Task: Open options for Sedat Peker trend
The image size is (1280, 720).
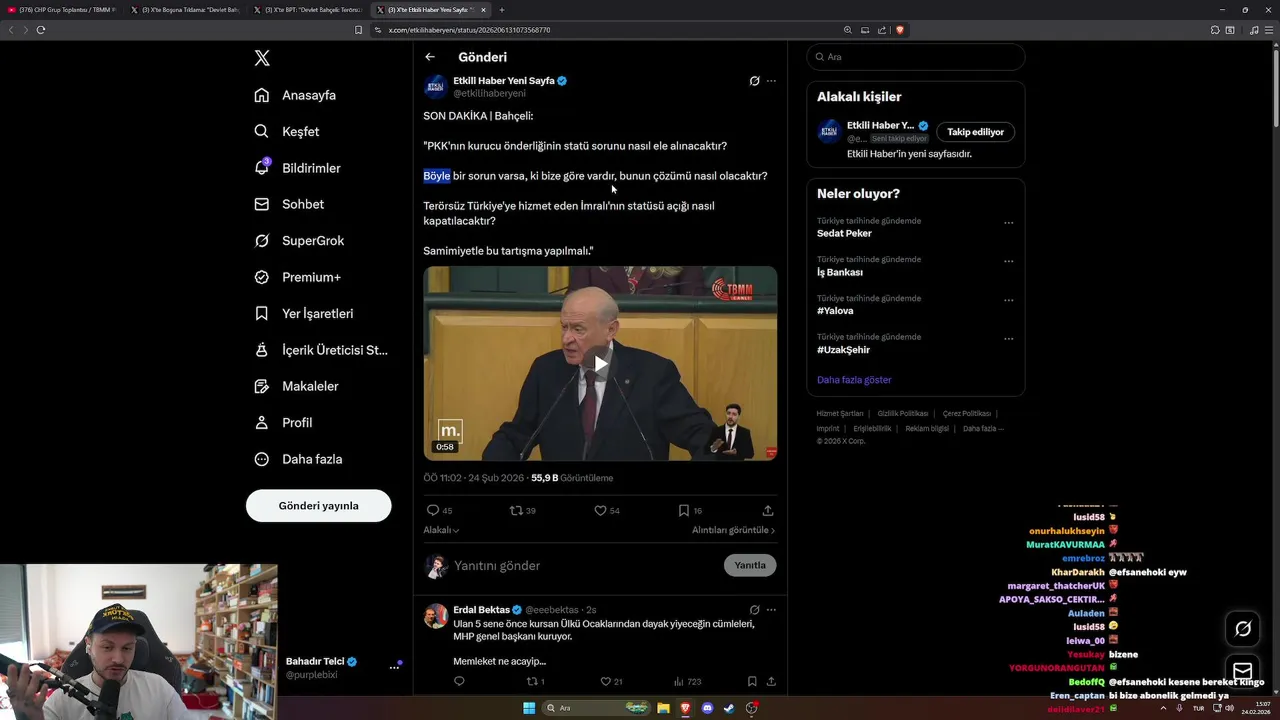Action: click(1008, 223)
